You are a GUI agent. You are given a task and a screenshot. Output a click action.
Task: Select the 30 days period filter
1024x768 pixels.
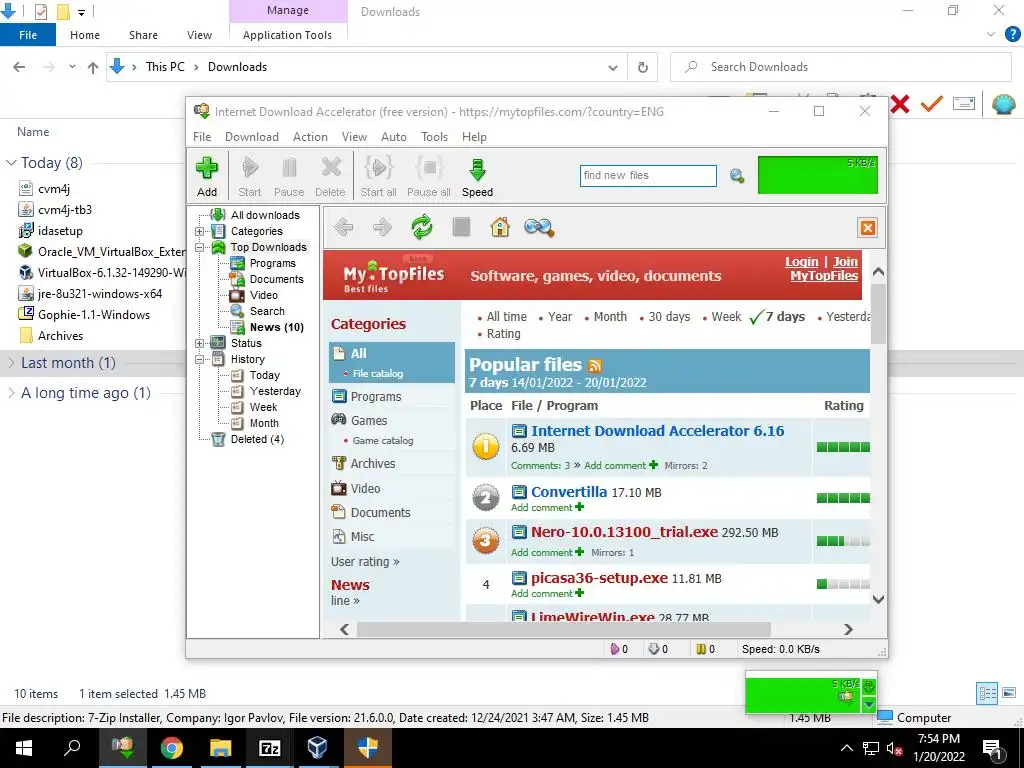[x=669, y=317]
